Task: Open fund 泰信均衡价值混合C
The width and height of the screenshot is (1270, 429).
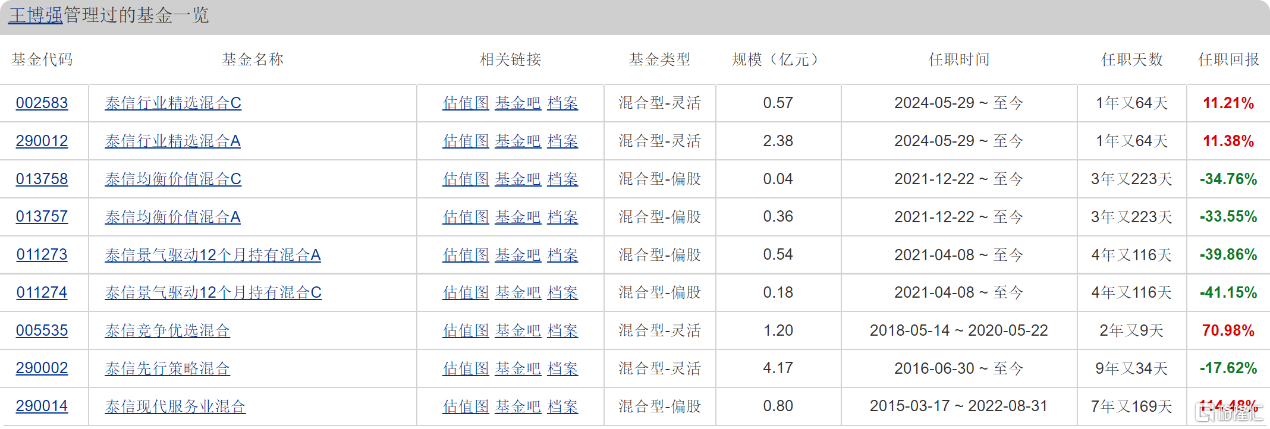Action: pyautogui.click(x=173, y=179)
